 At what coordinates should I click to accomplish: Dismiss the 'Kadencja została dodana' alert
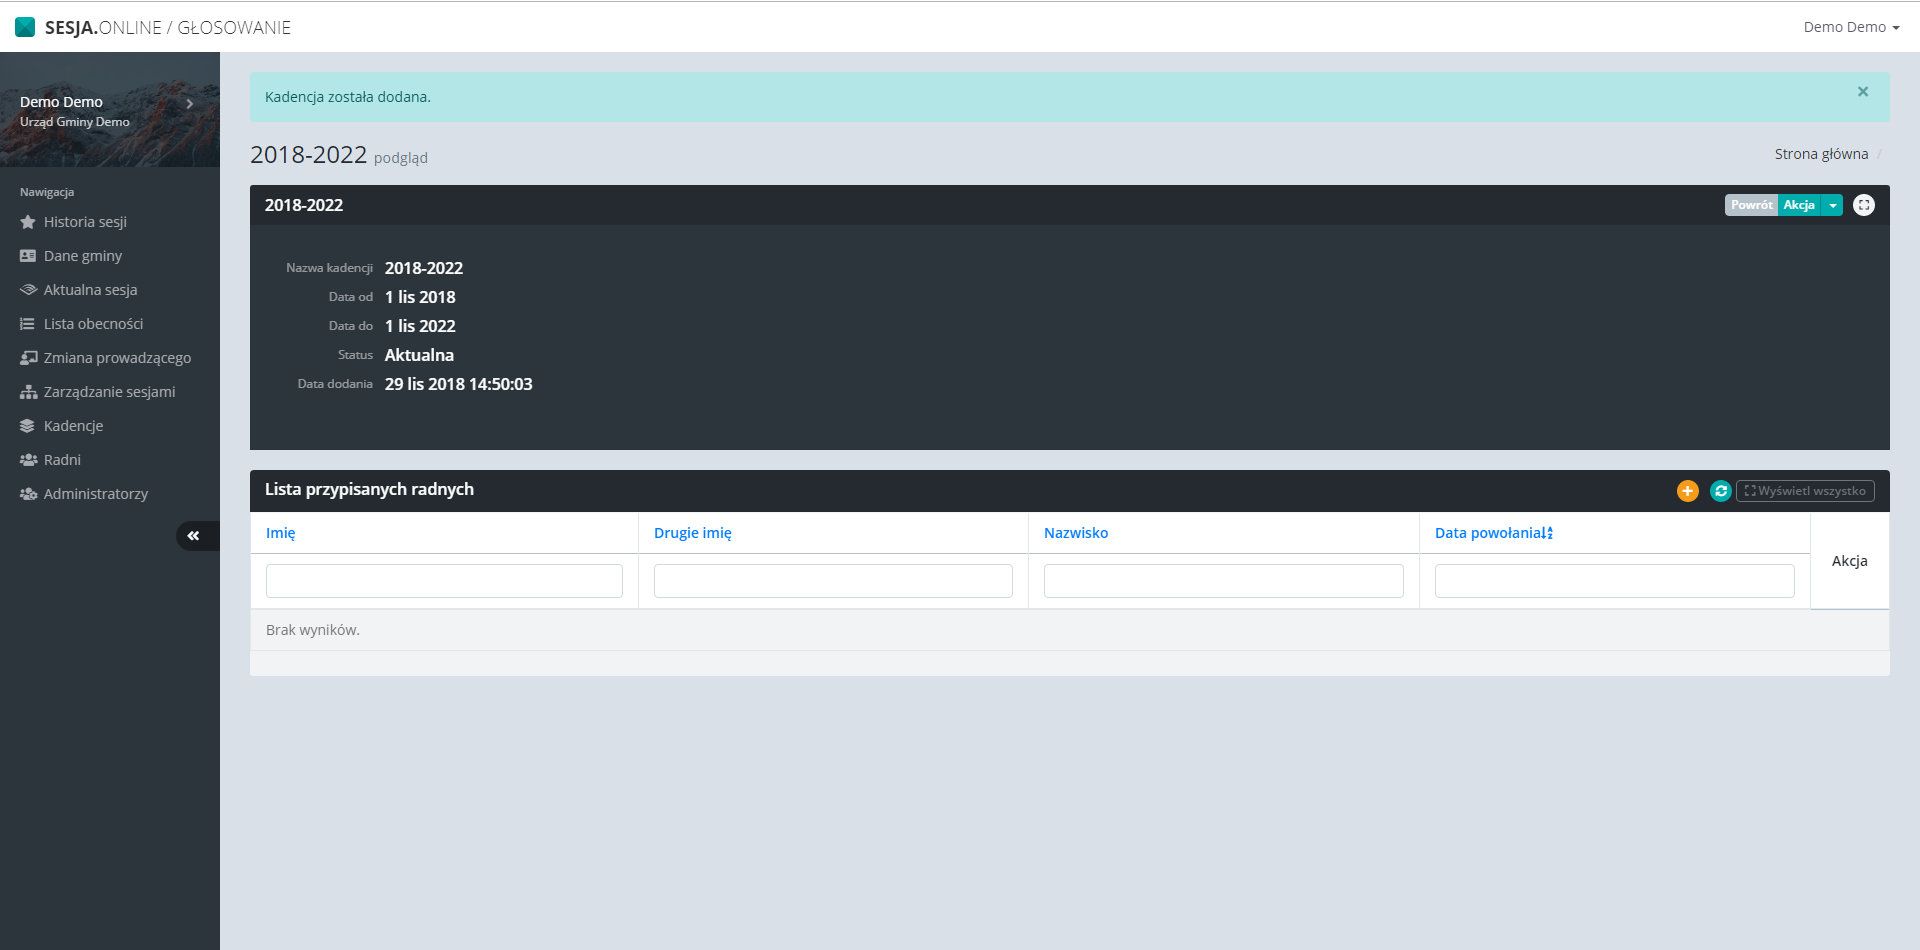(1862, 92)
